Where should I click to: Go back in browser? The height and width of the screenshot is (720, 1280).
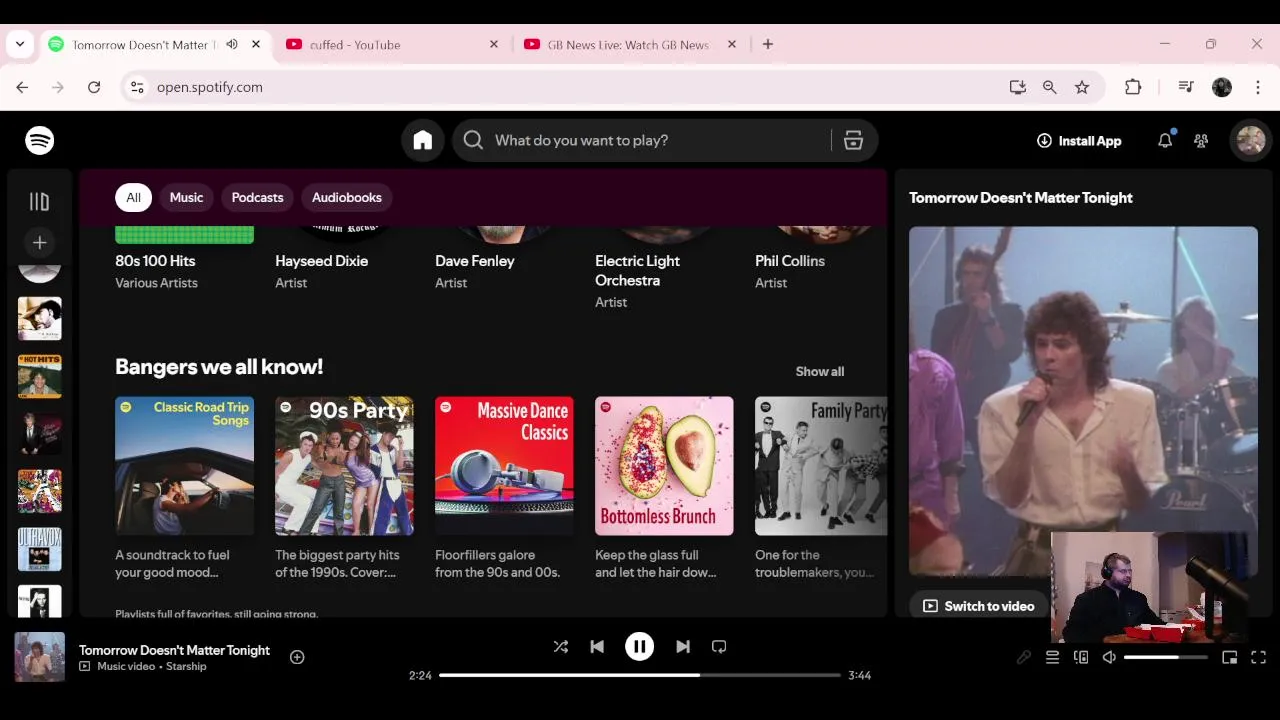coord(22,88)
